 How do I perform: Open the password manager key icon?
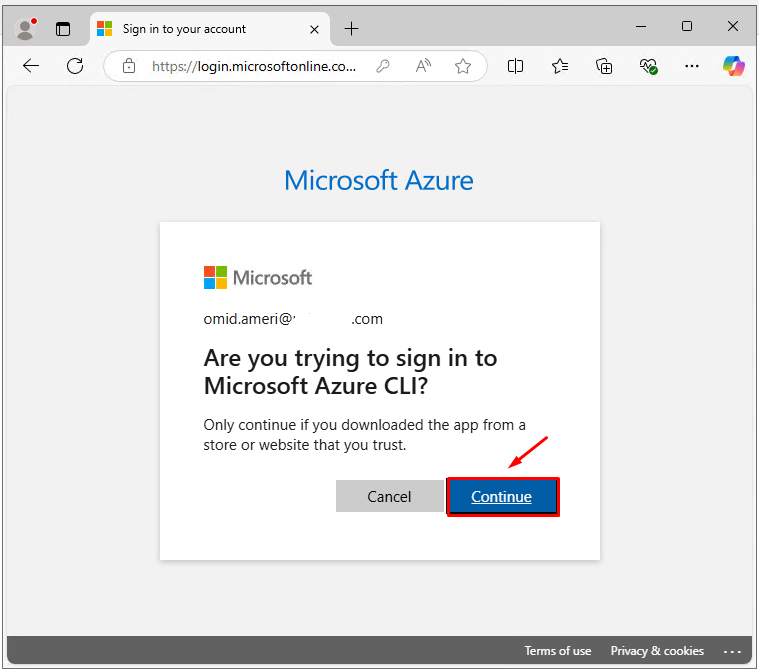click(383, 66)
